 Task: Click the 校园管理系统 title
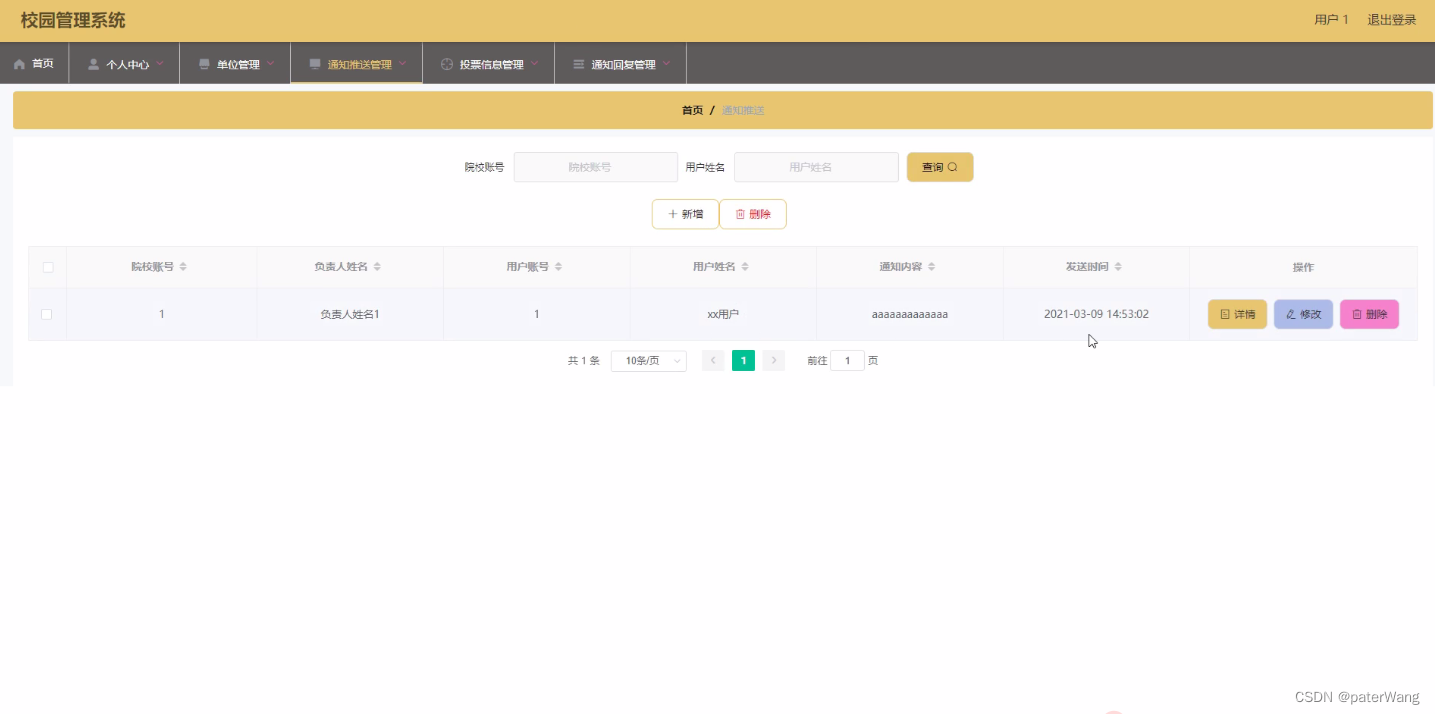click(73, 20)
